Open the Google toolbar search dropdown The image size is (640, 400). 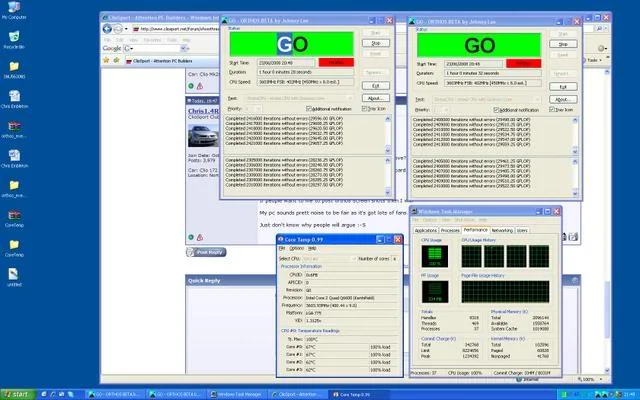pos(183,49)
